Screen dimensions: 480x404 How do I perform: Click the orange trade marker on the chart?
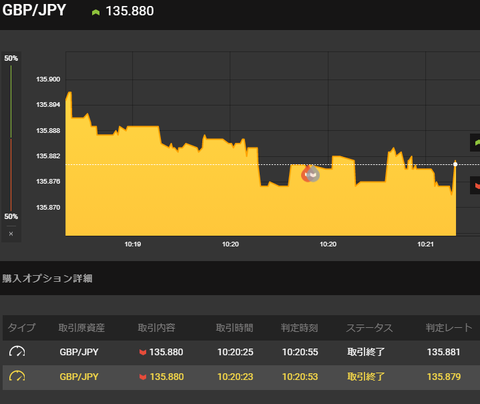coord(306,174)
